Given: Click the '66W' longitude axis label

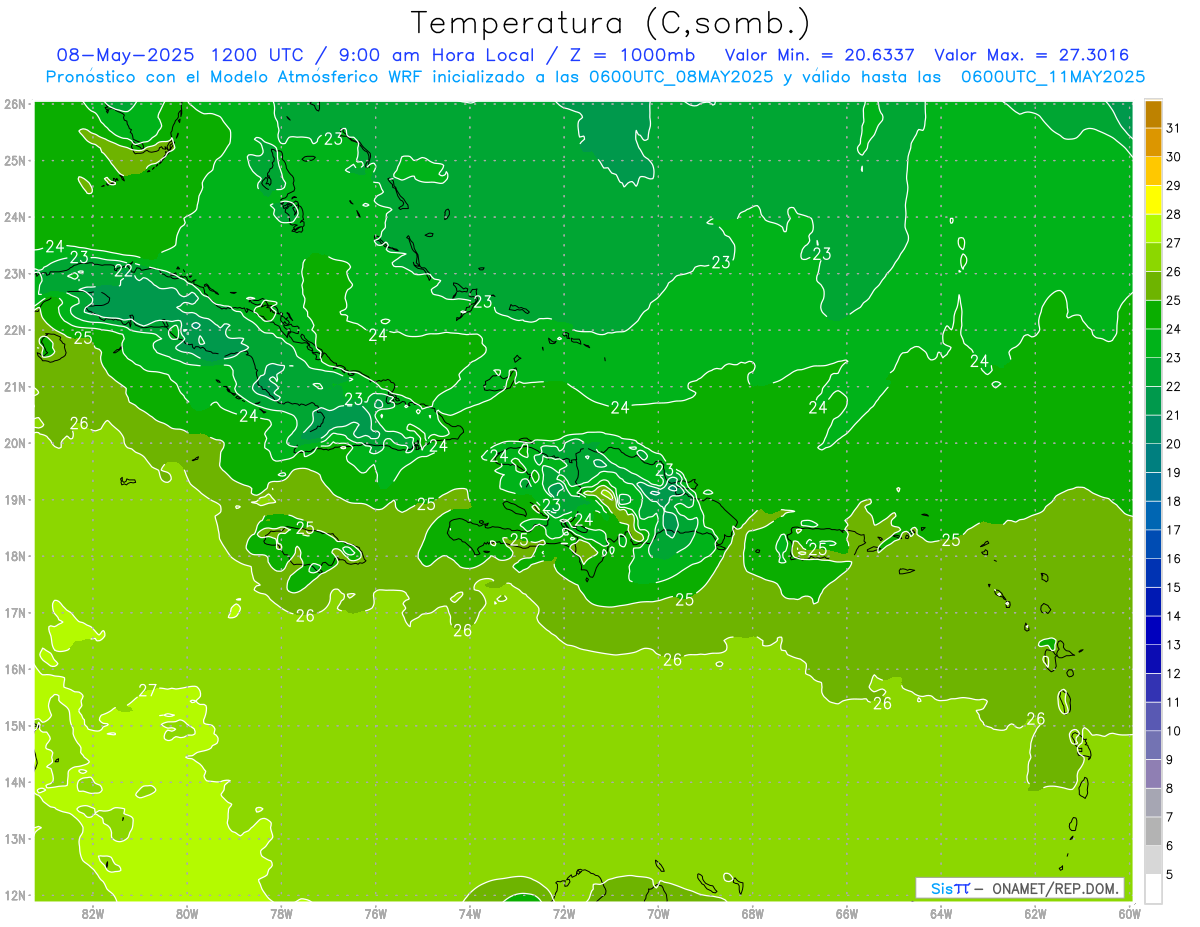Looking at the screenshot, I should 847,913.
